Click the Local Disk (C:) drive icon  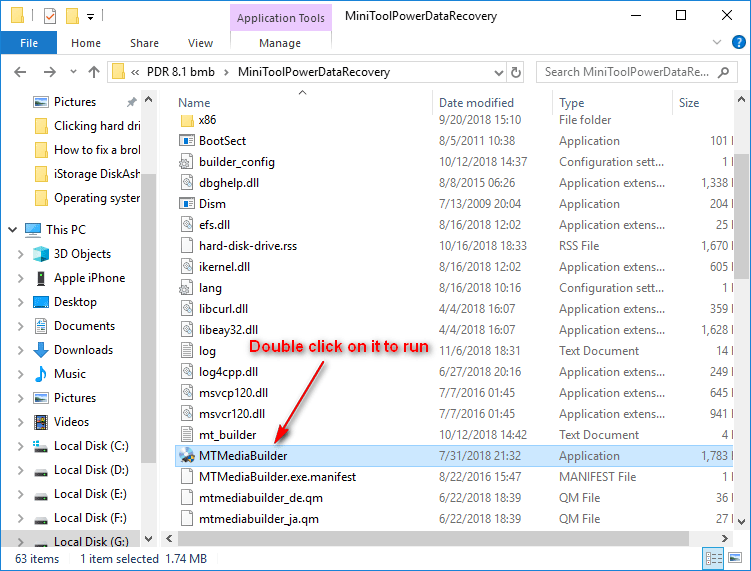[x=40, y=446]
